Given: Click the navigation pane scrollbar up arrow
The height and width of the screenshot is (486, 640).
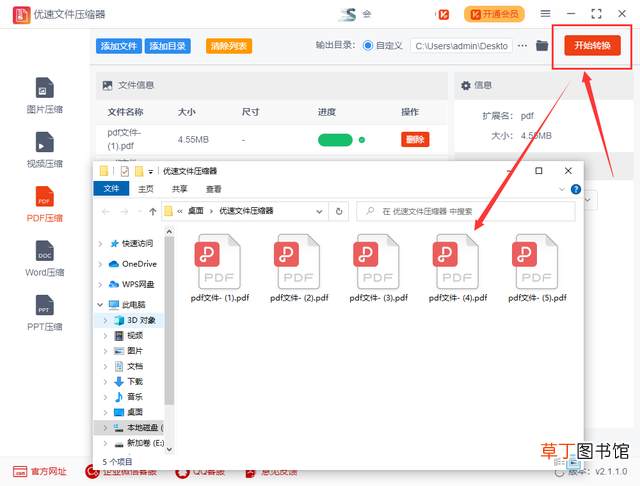Looking at the screenshot, I should pyautogui.click(x=169, y=232).
